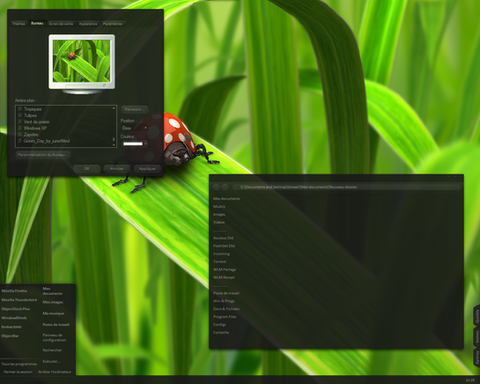The height and width of the screenshot is (384, 480).
Task: Pick the white Couleur swatch
Action: click(133, 144)
